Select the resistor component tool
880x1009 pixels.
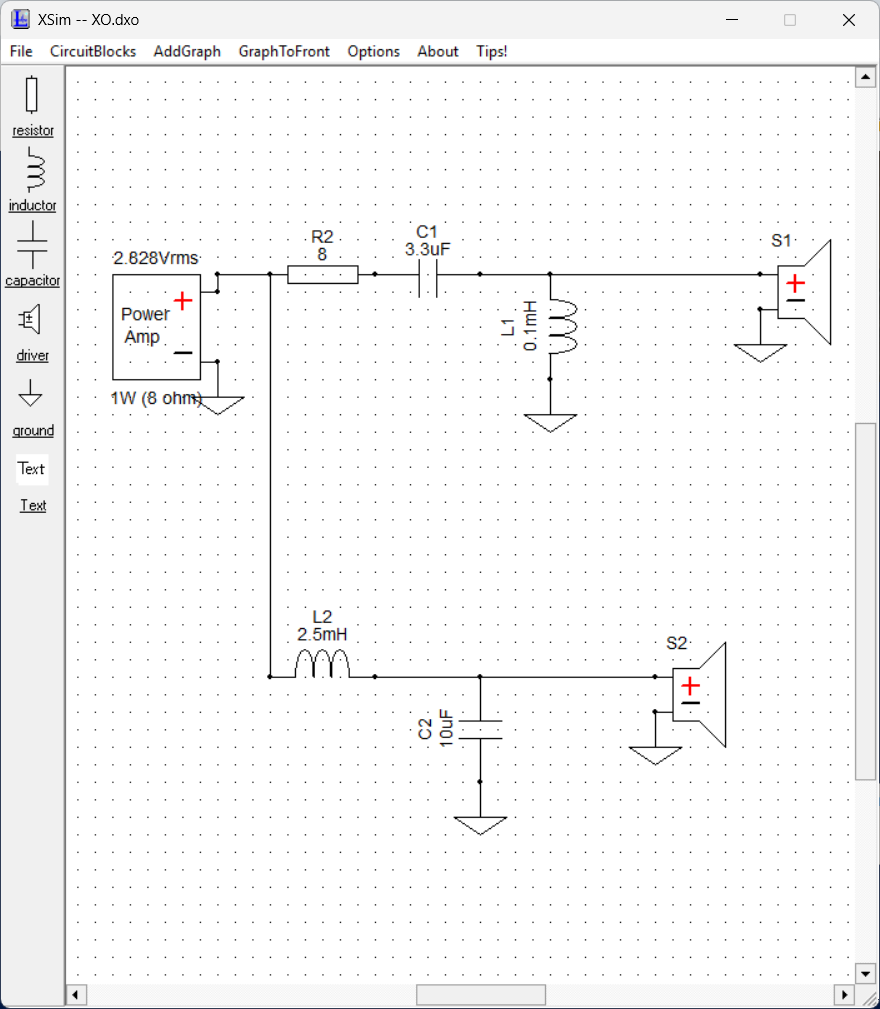click(x=32, y=96)
